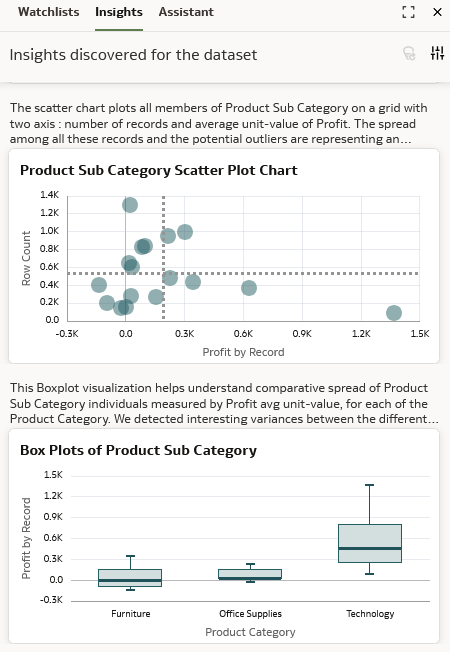The image size is (450, 652).
Task: Close the insights panel
Action: pos(437,12)
